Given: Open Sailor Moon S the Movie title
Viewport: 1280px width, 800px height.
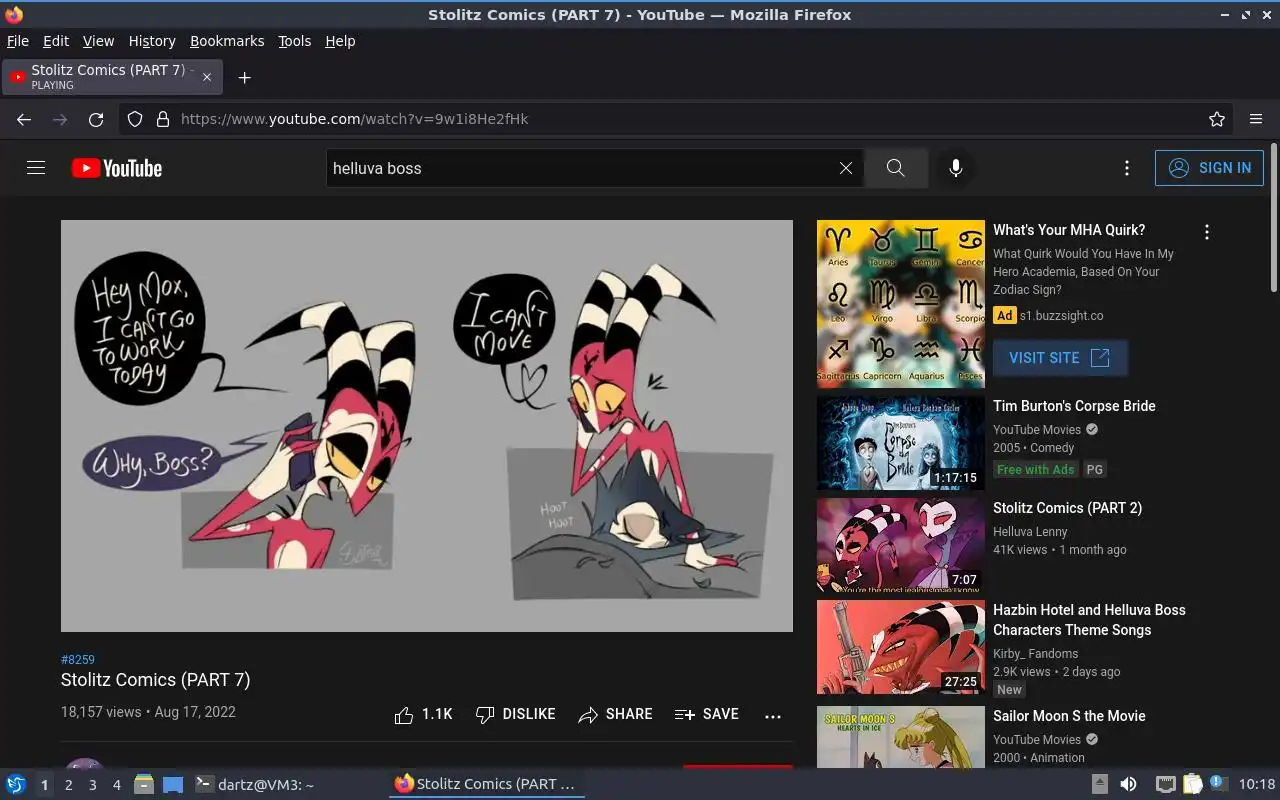Looking at the screenshot, I should [x=1069, y=716].
